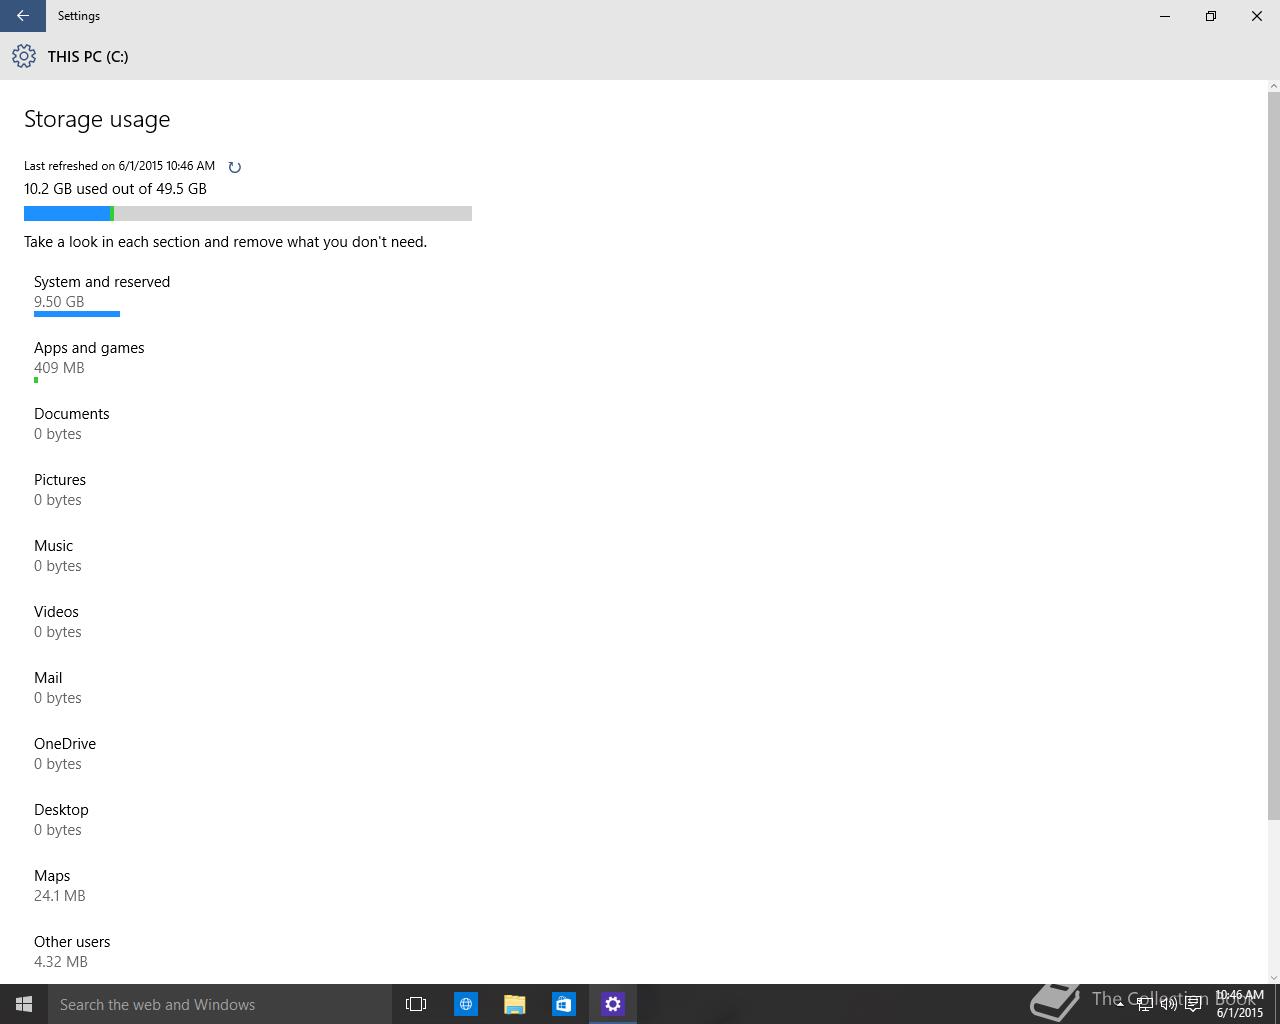Restore down the Settings window
The height and width of the screenshot is (1024, 1280).
pyautogui.click(x=1211, y=16)
